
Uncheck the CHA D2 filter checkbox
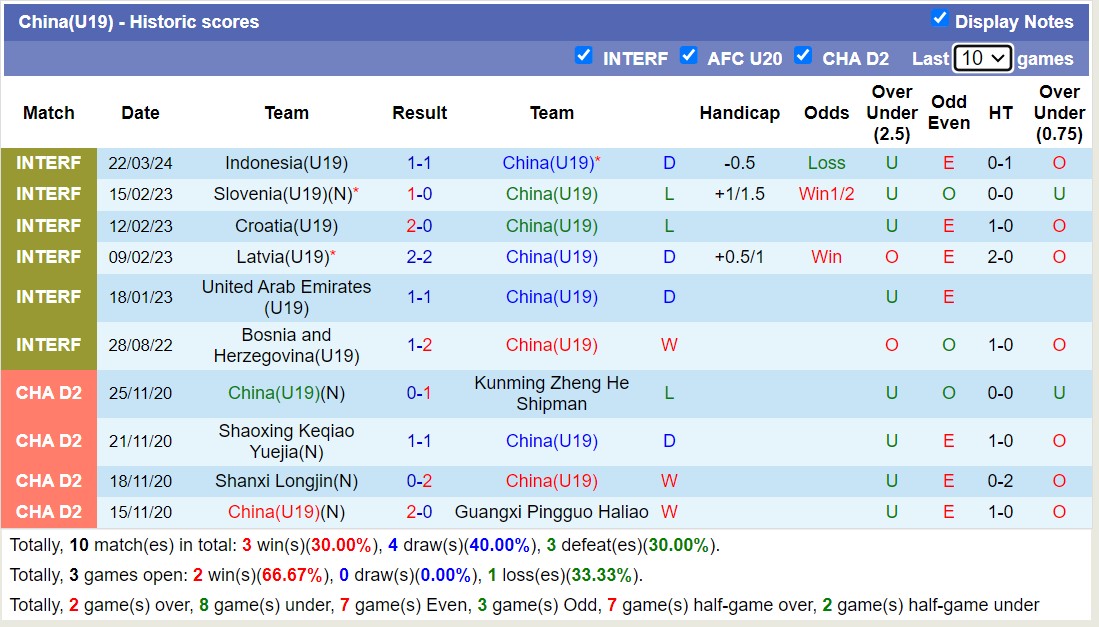click(x=804, y=57)
